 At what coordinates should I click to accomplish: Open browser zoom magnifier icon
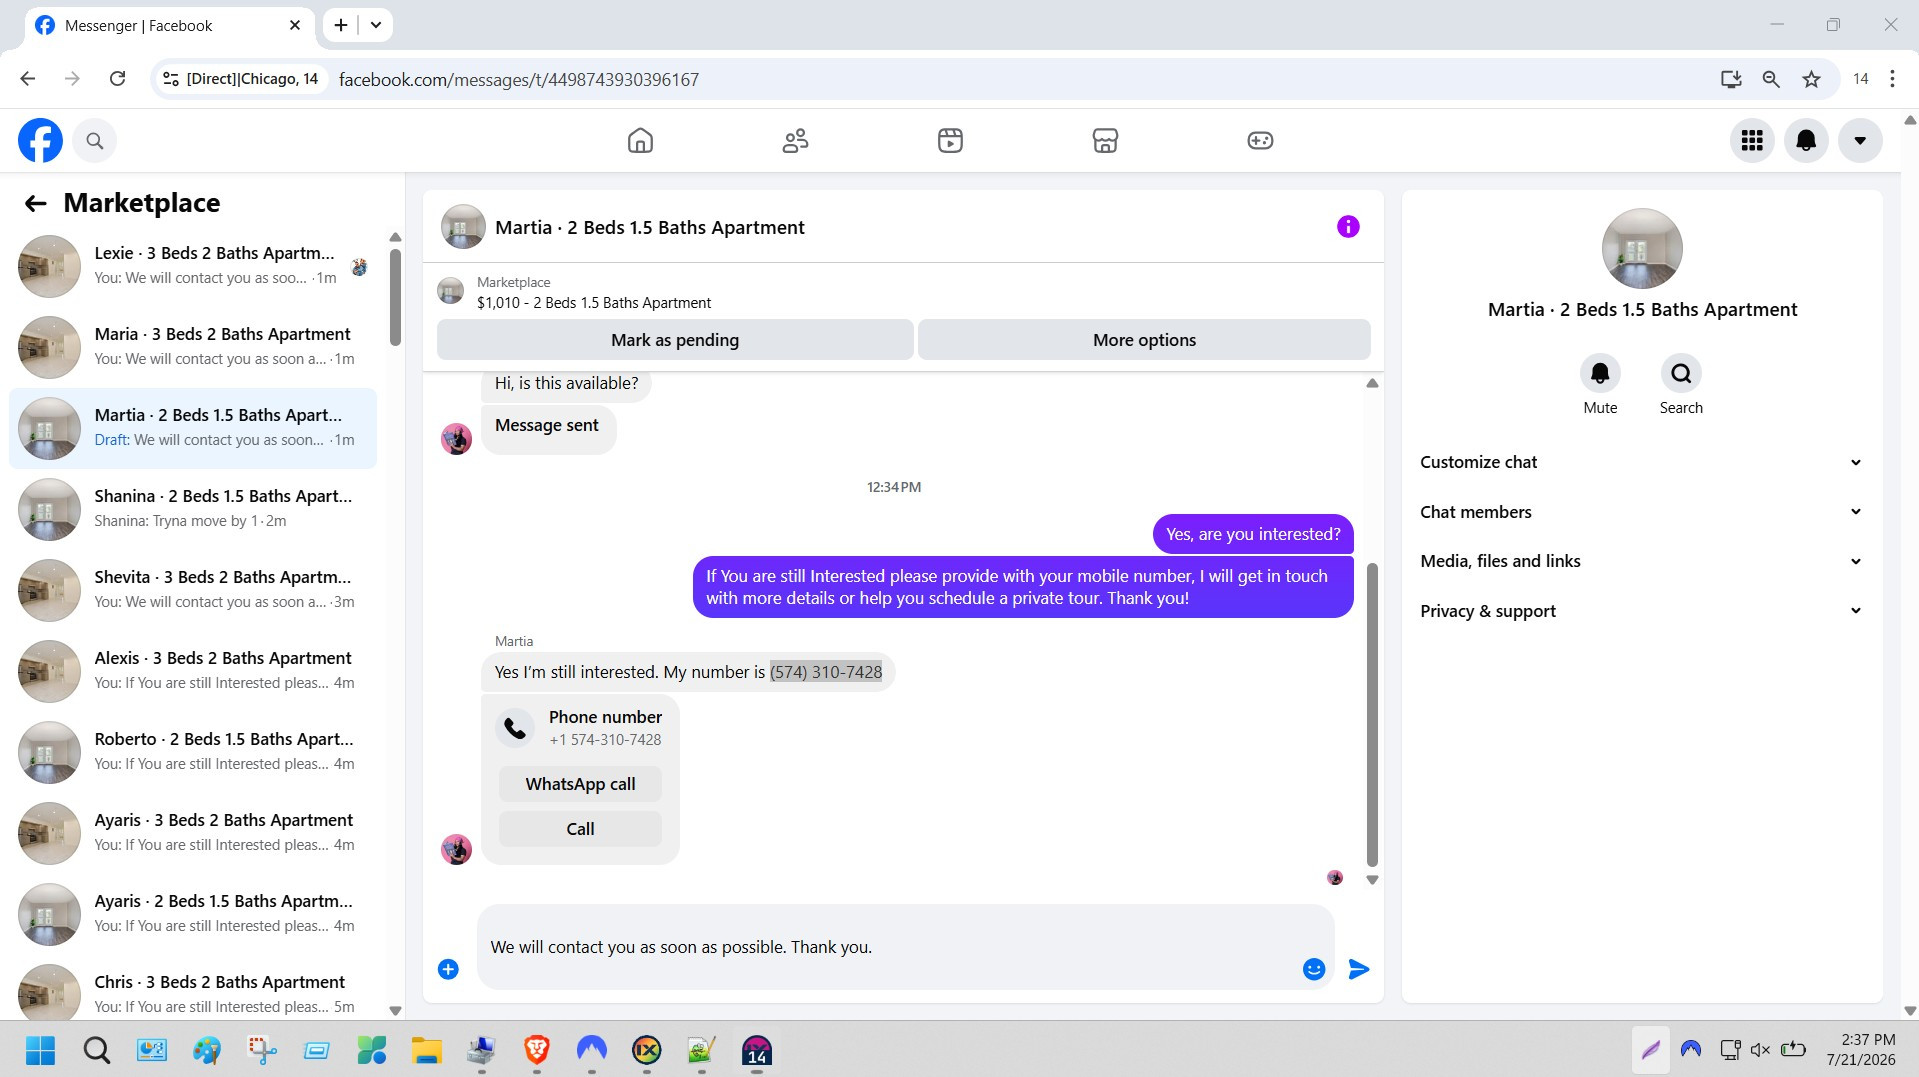[x=1771, y=79]
